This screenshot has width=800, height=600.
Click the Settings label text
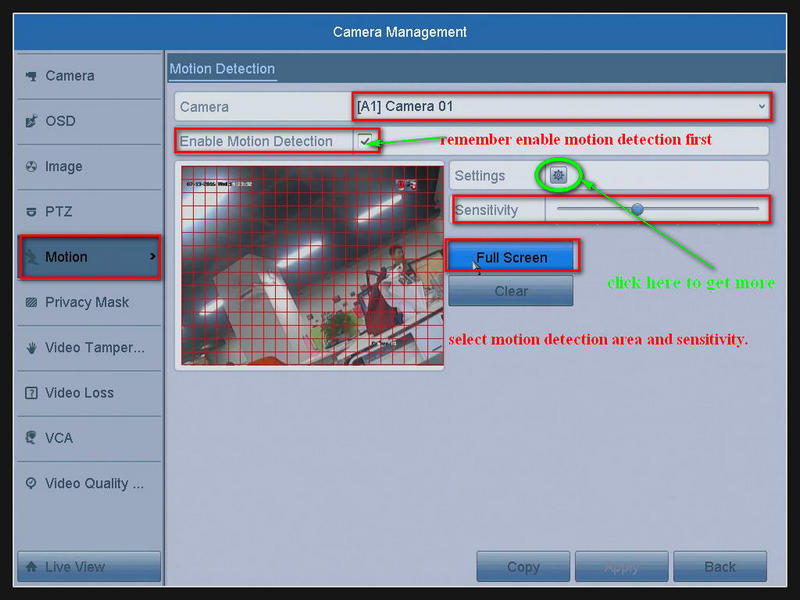(480, 176)
